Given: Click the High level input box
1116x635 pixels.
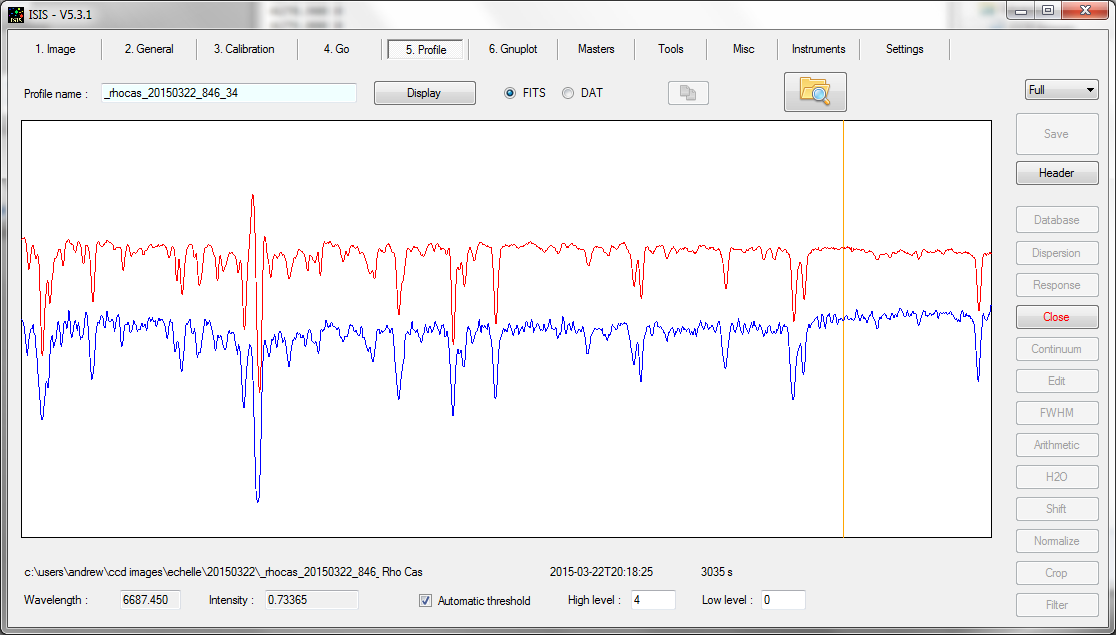Looking at the screenshot, I should [652, 600].
